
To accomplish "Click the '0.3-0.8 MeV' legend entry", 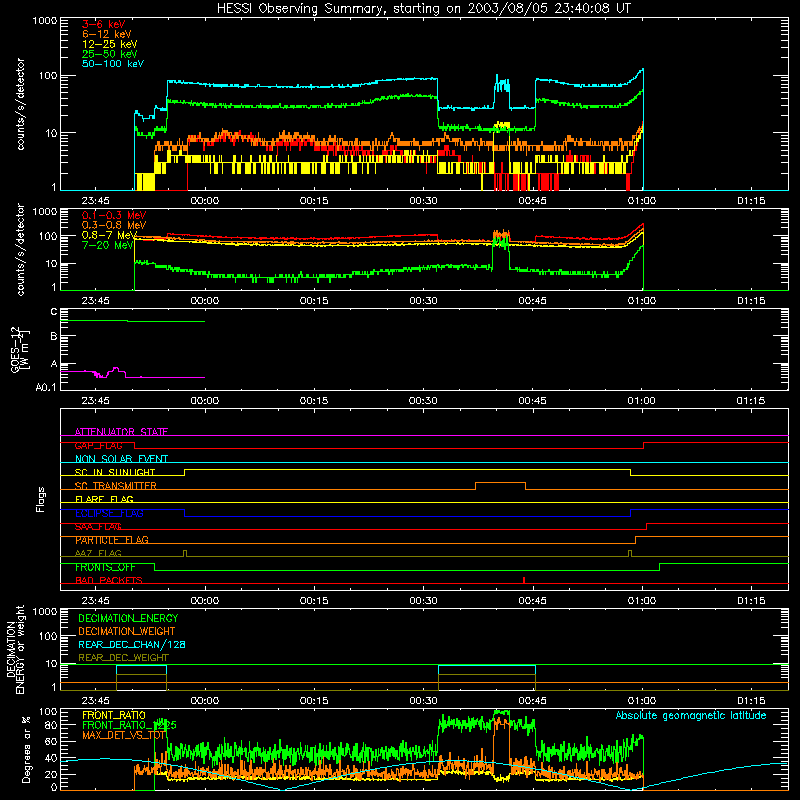I will click(x=114, y=225).
